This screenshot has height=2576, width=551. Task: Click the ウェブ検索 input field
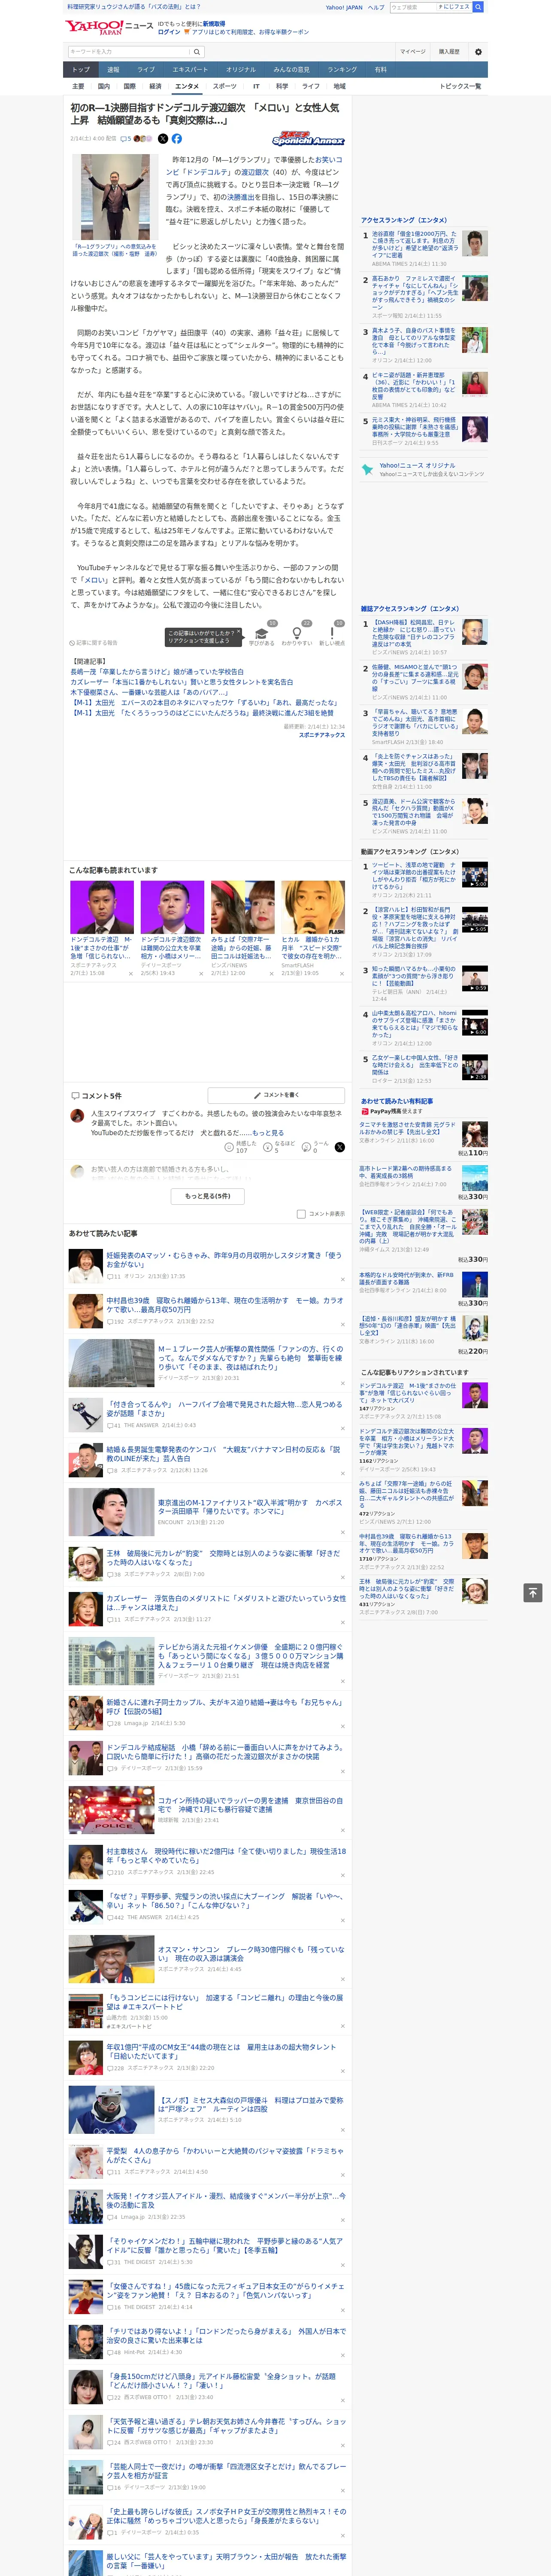[413, 7]
